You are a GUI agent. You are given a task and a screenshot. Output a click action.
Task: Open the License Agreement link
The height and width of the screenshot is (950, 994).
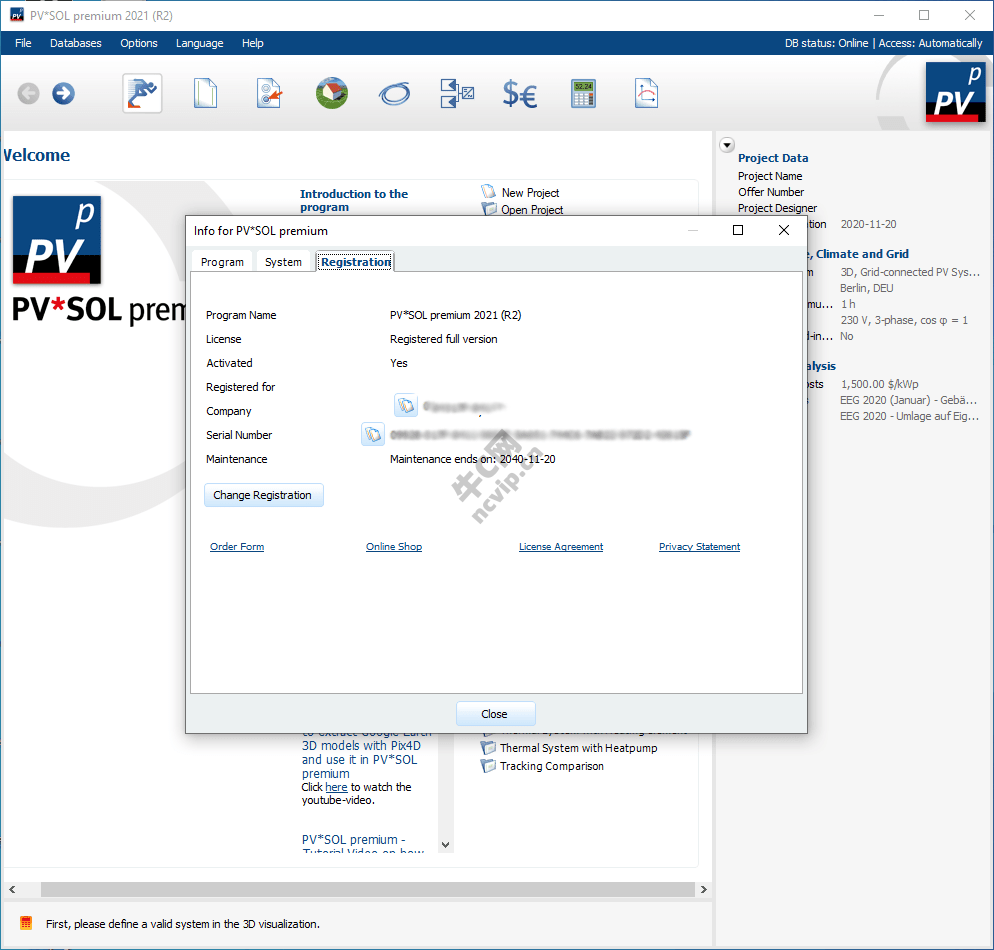[561, 546]
